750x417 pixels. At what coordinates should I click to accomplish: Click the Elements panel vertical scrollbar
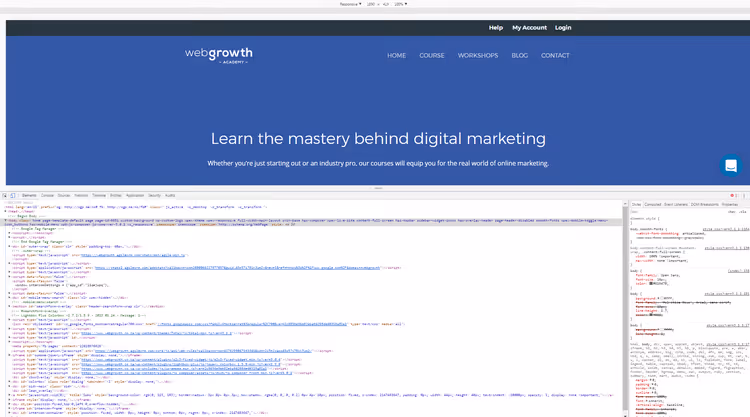625,308
